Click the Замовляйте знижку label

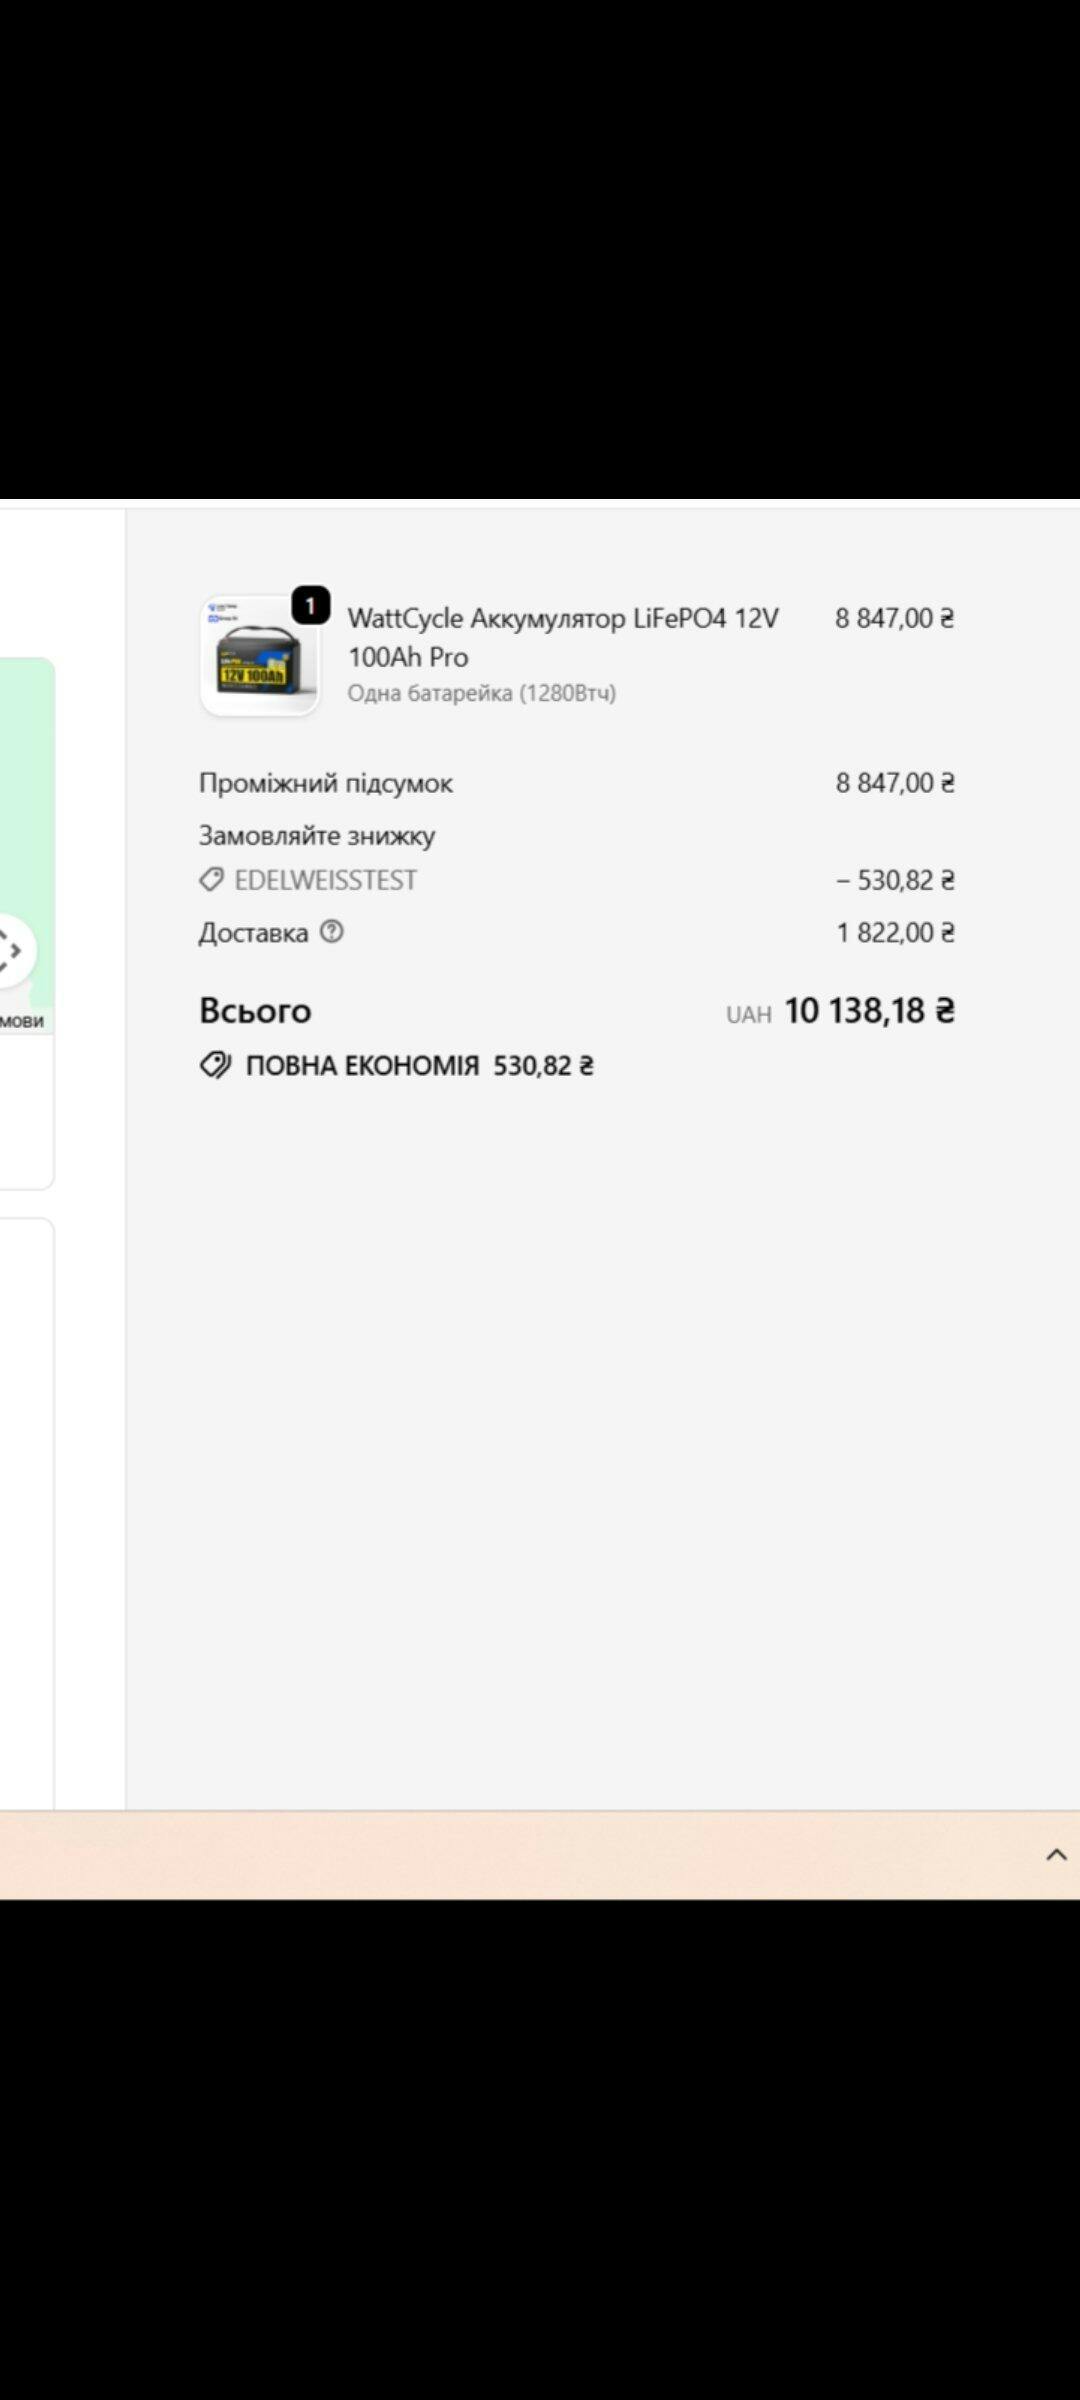point(316,835)
